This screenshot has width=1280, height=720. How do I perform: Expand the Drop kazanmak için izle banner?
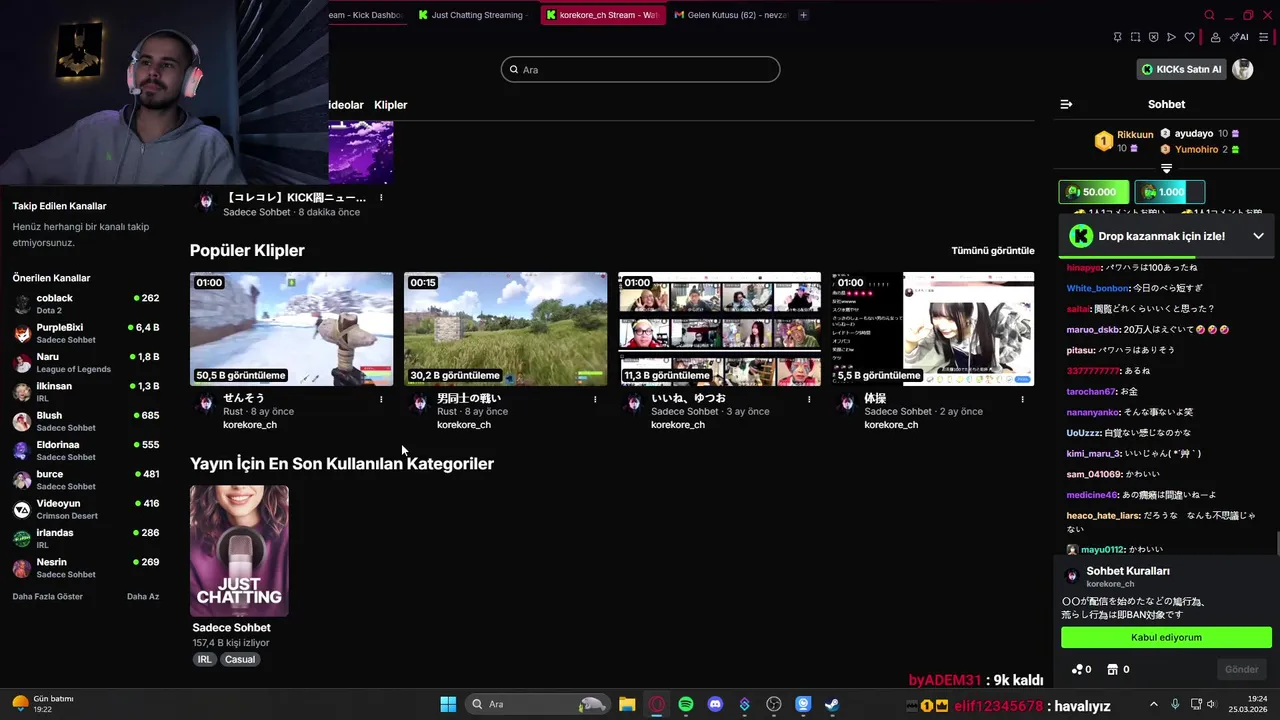click(1258, 236)
